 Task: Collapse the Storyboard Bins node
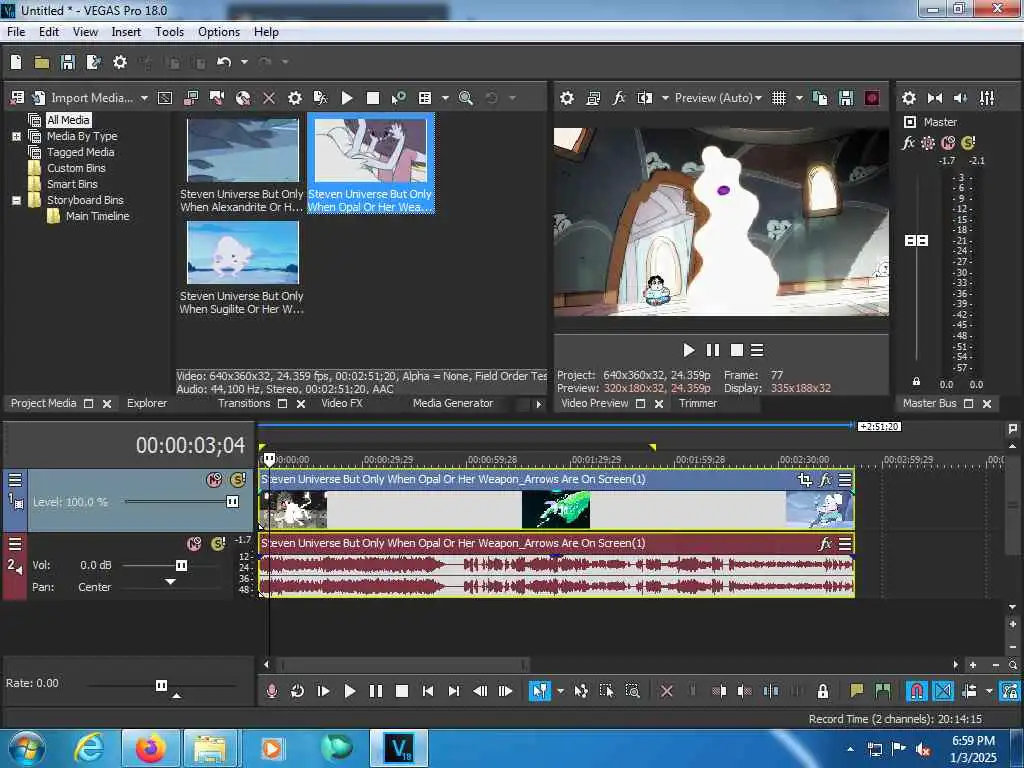16,200
